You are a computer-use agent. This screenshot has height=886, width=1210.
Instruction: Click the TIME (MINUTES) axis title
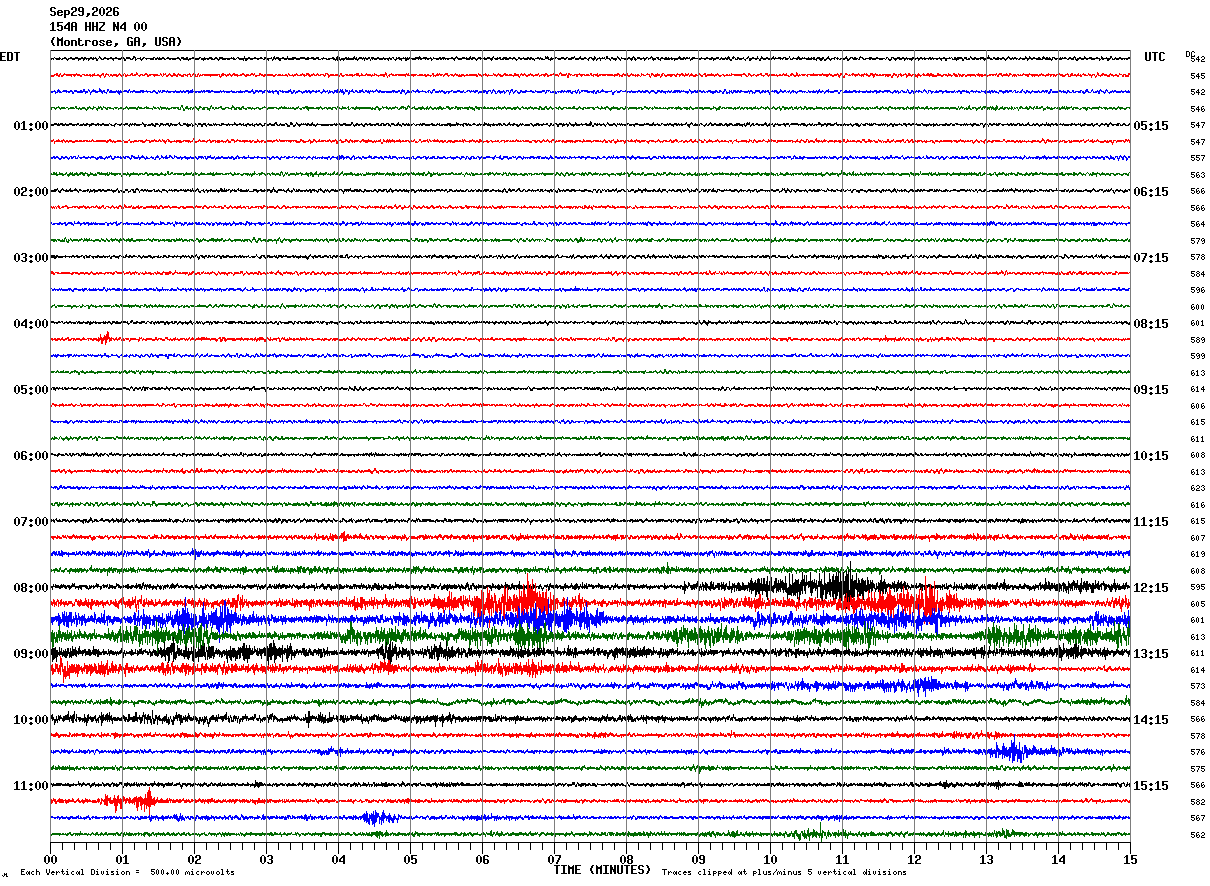tap(602, 869)
